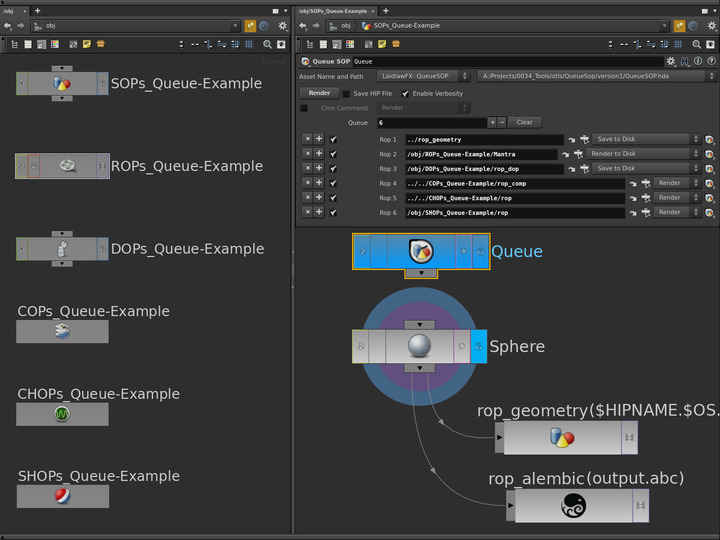Image resolution: width=720 pixels, height=540 pixels.
Task: Click the SOPs_Queue-Example node icon
Action: (x=62, y=84)
